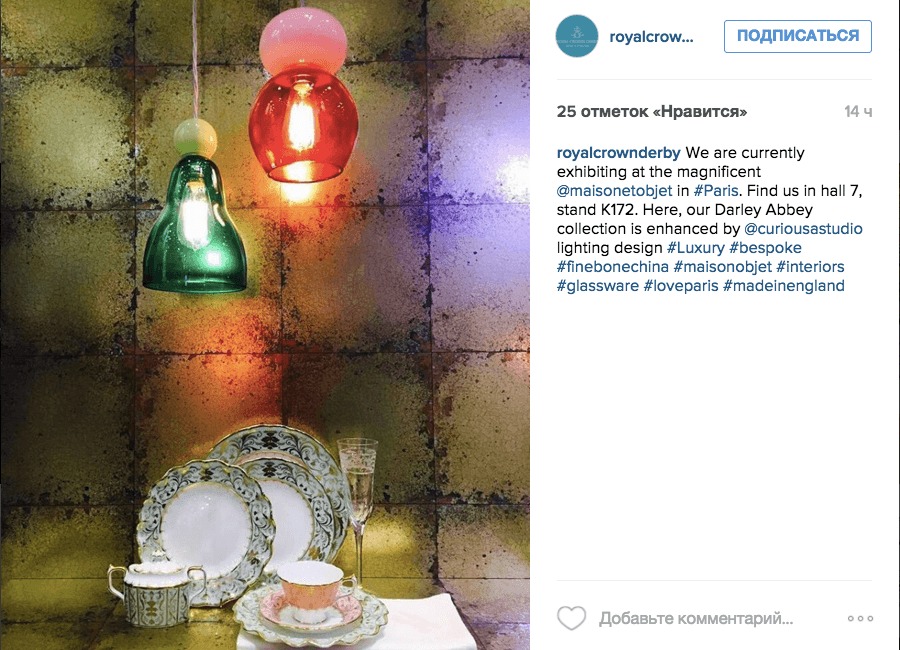The image size is (900, 650).
Task: Open the #madeinengland hashtag
Action: click(783, 285)
